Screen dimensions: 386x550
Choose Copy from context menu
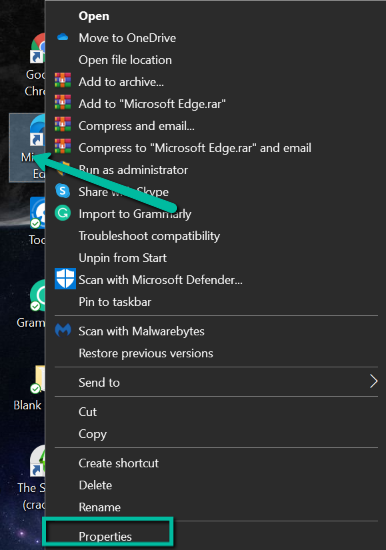[92, 435]
